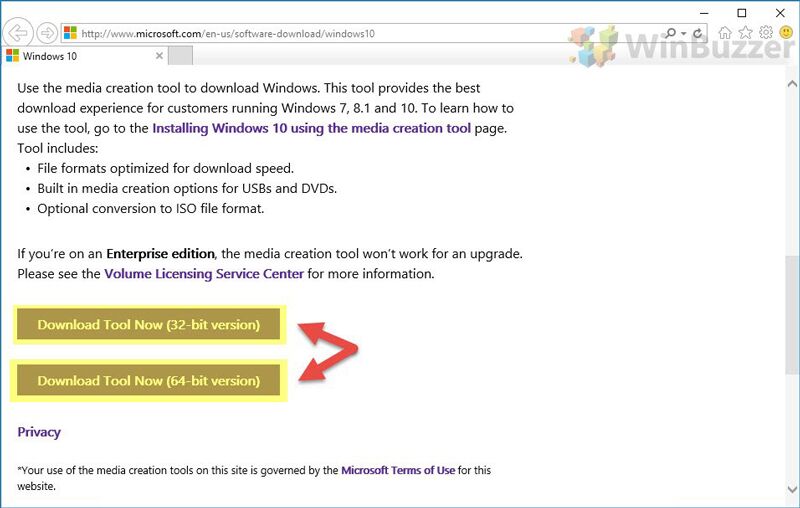
Task: Click the browser forward arrow button
Action: point(47,33)
